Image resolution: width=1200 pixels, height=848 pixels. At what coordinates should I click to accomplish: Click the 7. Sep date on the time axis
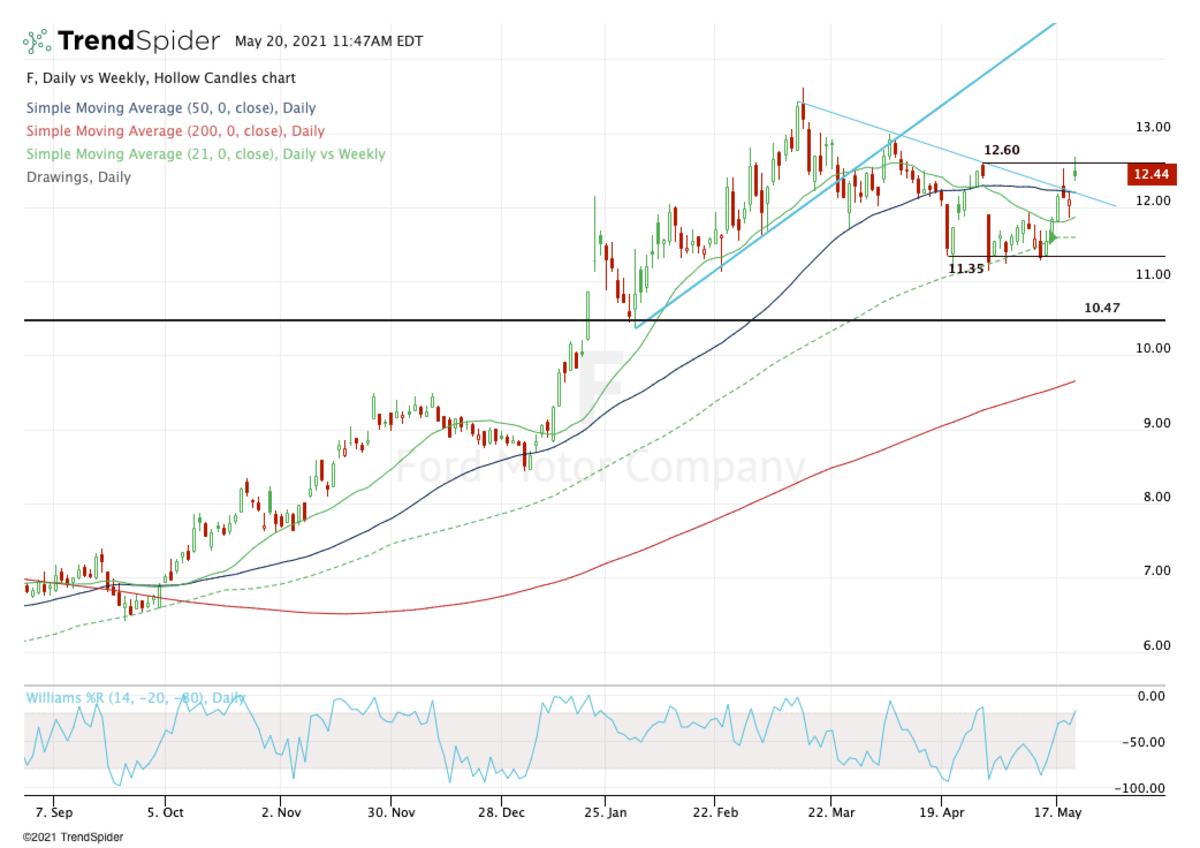[x=46, y=812]
